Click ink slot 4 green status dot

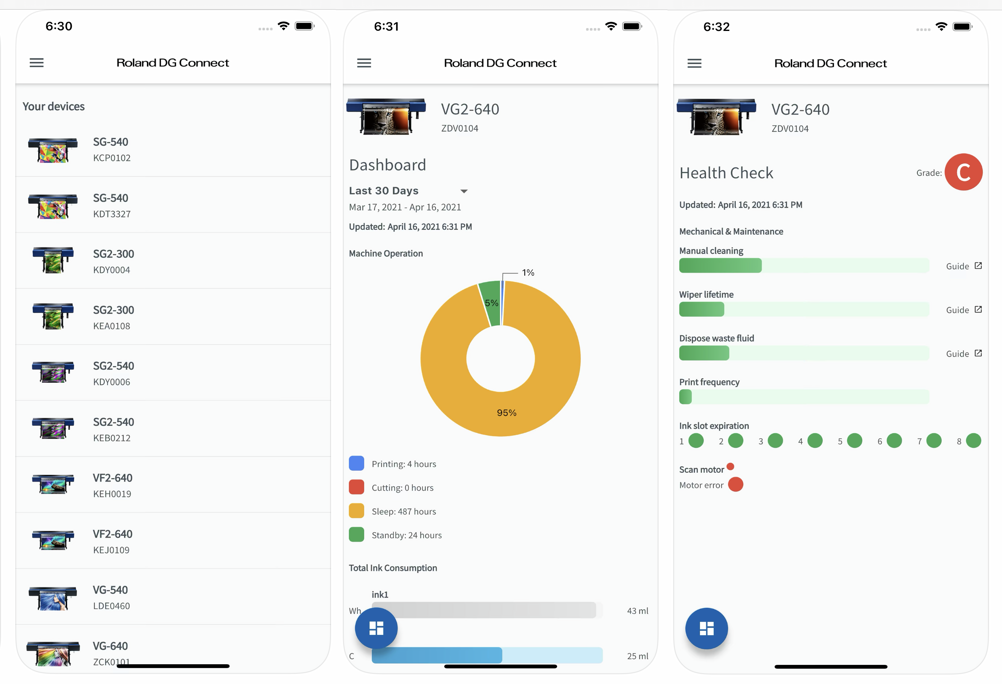(815, 440)
